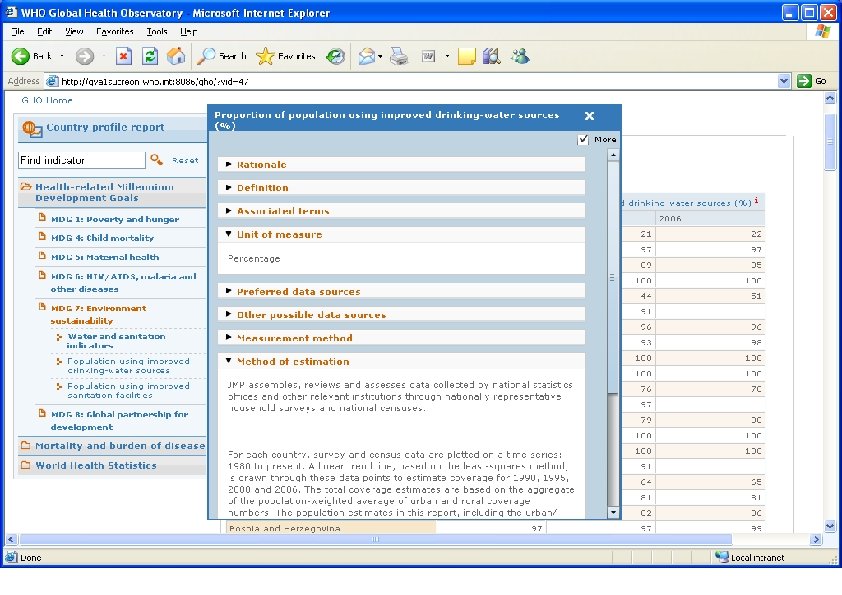Screen dimensions: 842x595
Task: Open the Help menu
Action: [x=188, y=31]
